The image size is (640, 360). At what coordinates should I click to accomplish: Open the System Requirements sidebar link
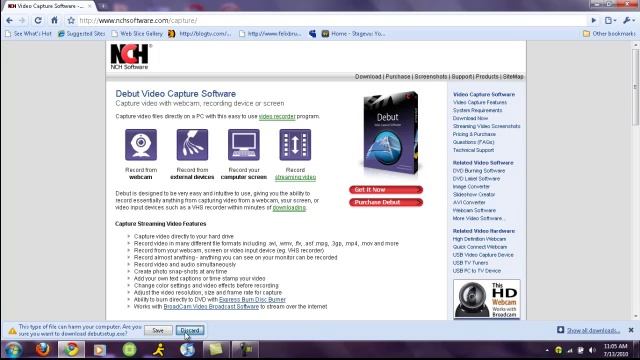click(478, 110)
